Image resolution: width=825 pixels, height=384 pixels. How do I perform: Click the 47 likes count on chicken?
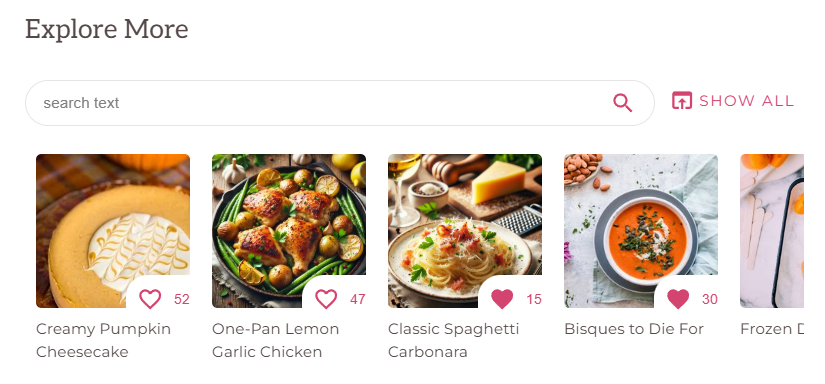pos(358,299)
